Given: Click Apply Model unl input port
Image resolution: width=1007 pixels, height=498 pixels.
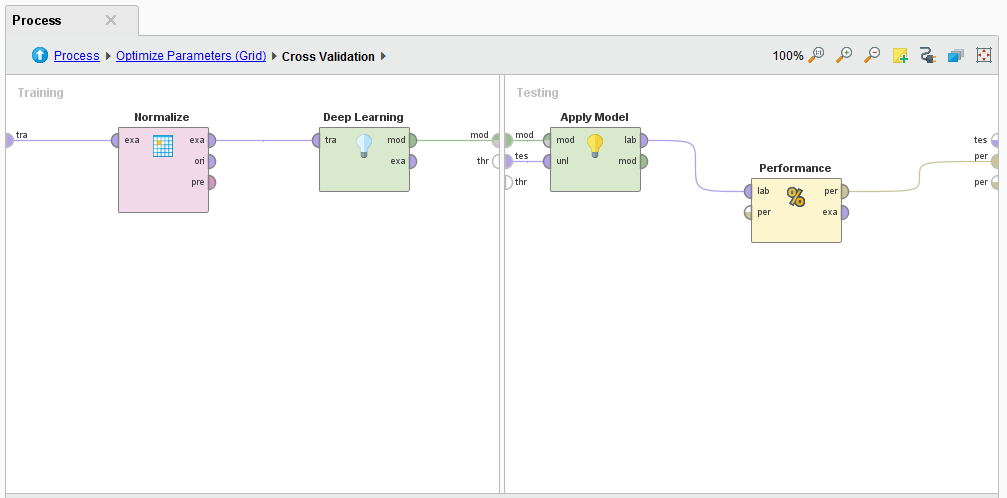Looking at the screenshot, I should pos(547,161).
